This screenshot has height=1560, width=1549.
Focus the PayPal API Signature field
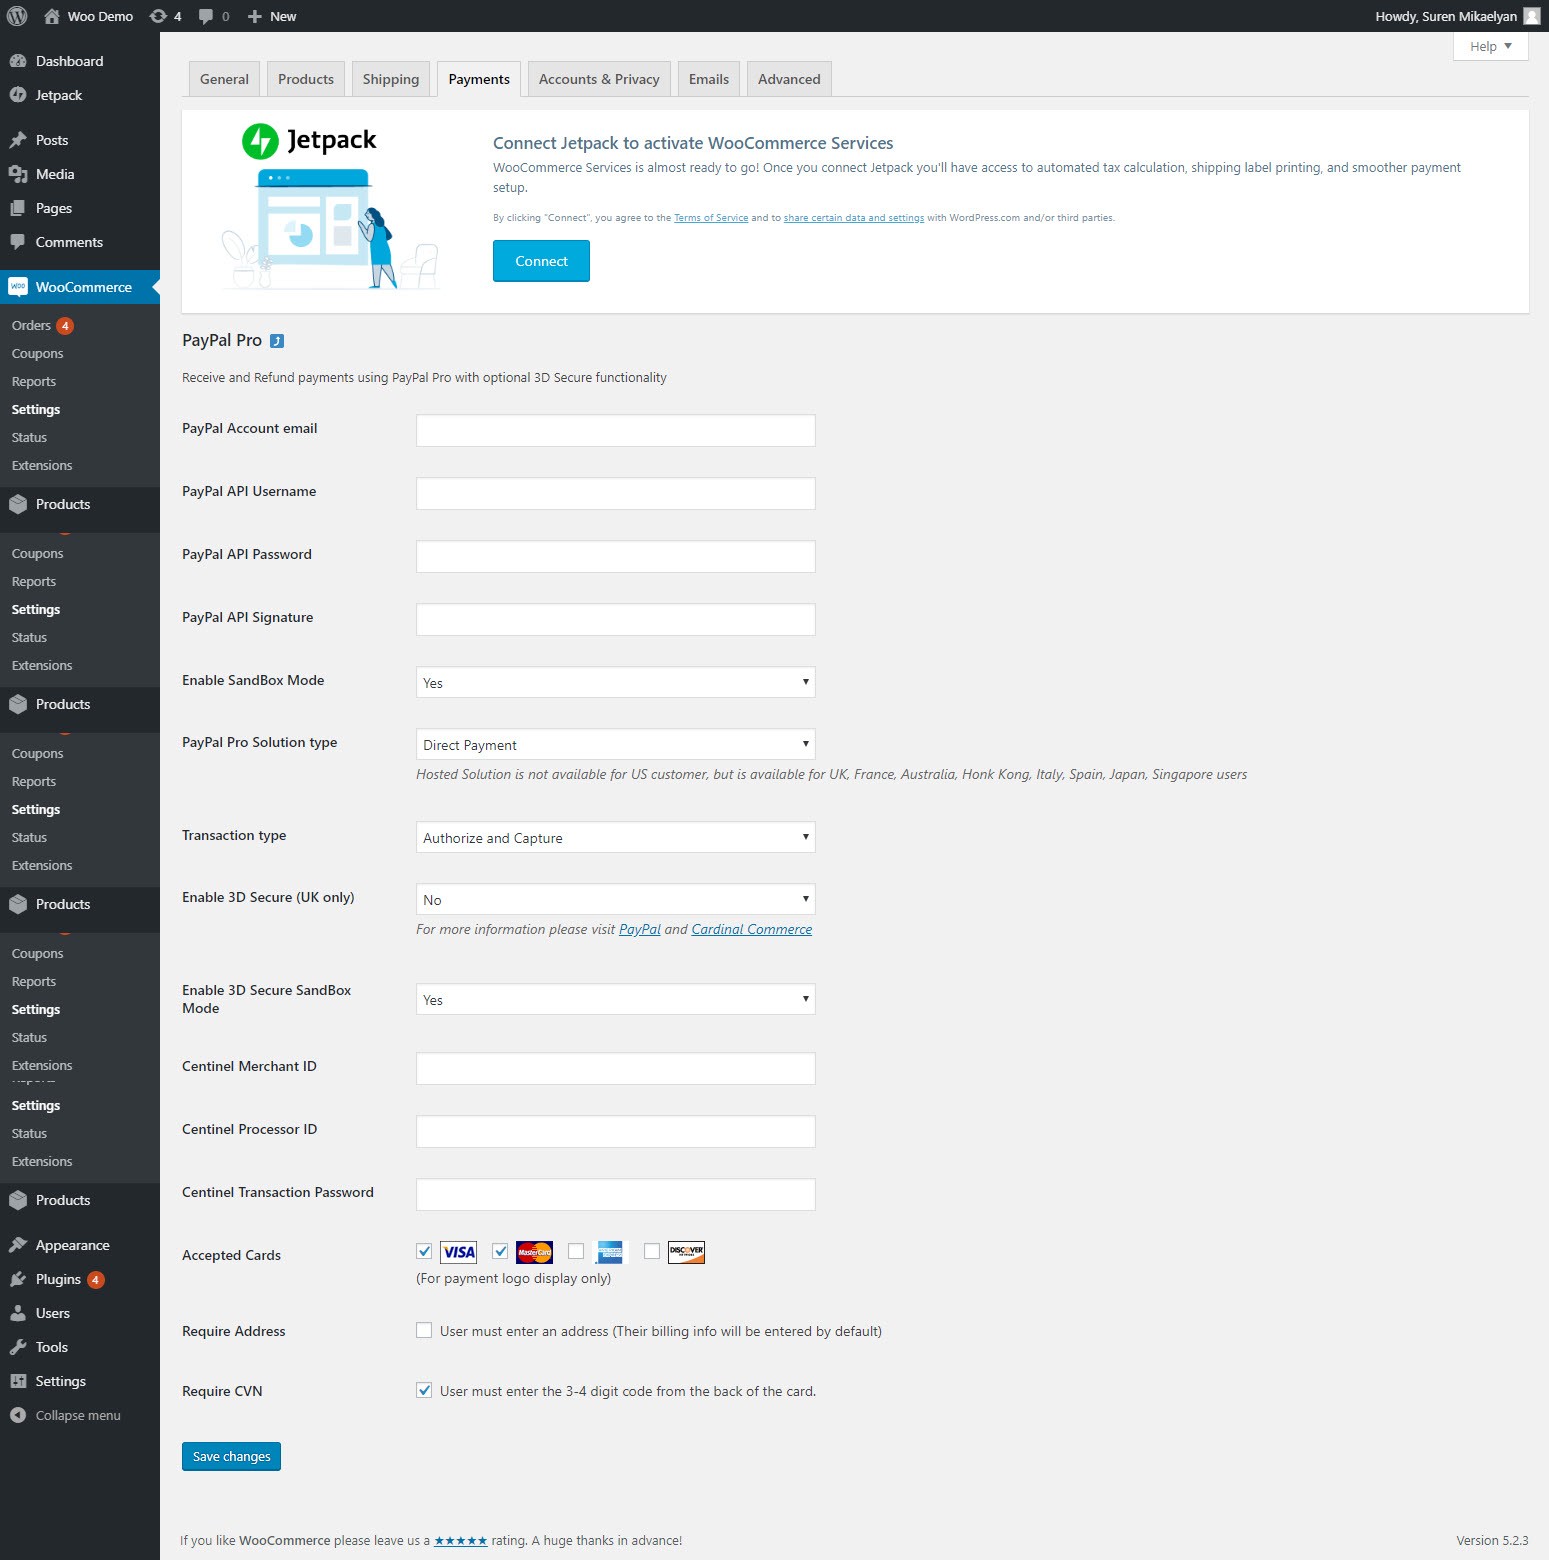click(615, 619)
